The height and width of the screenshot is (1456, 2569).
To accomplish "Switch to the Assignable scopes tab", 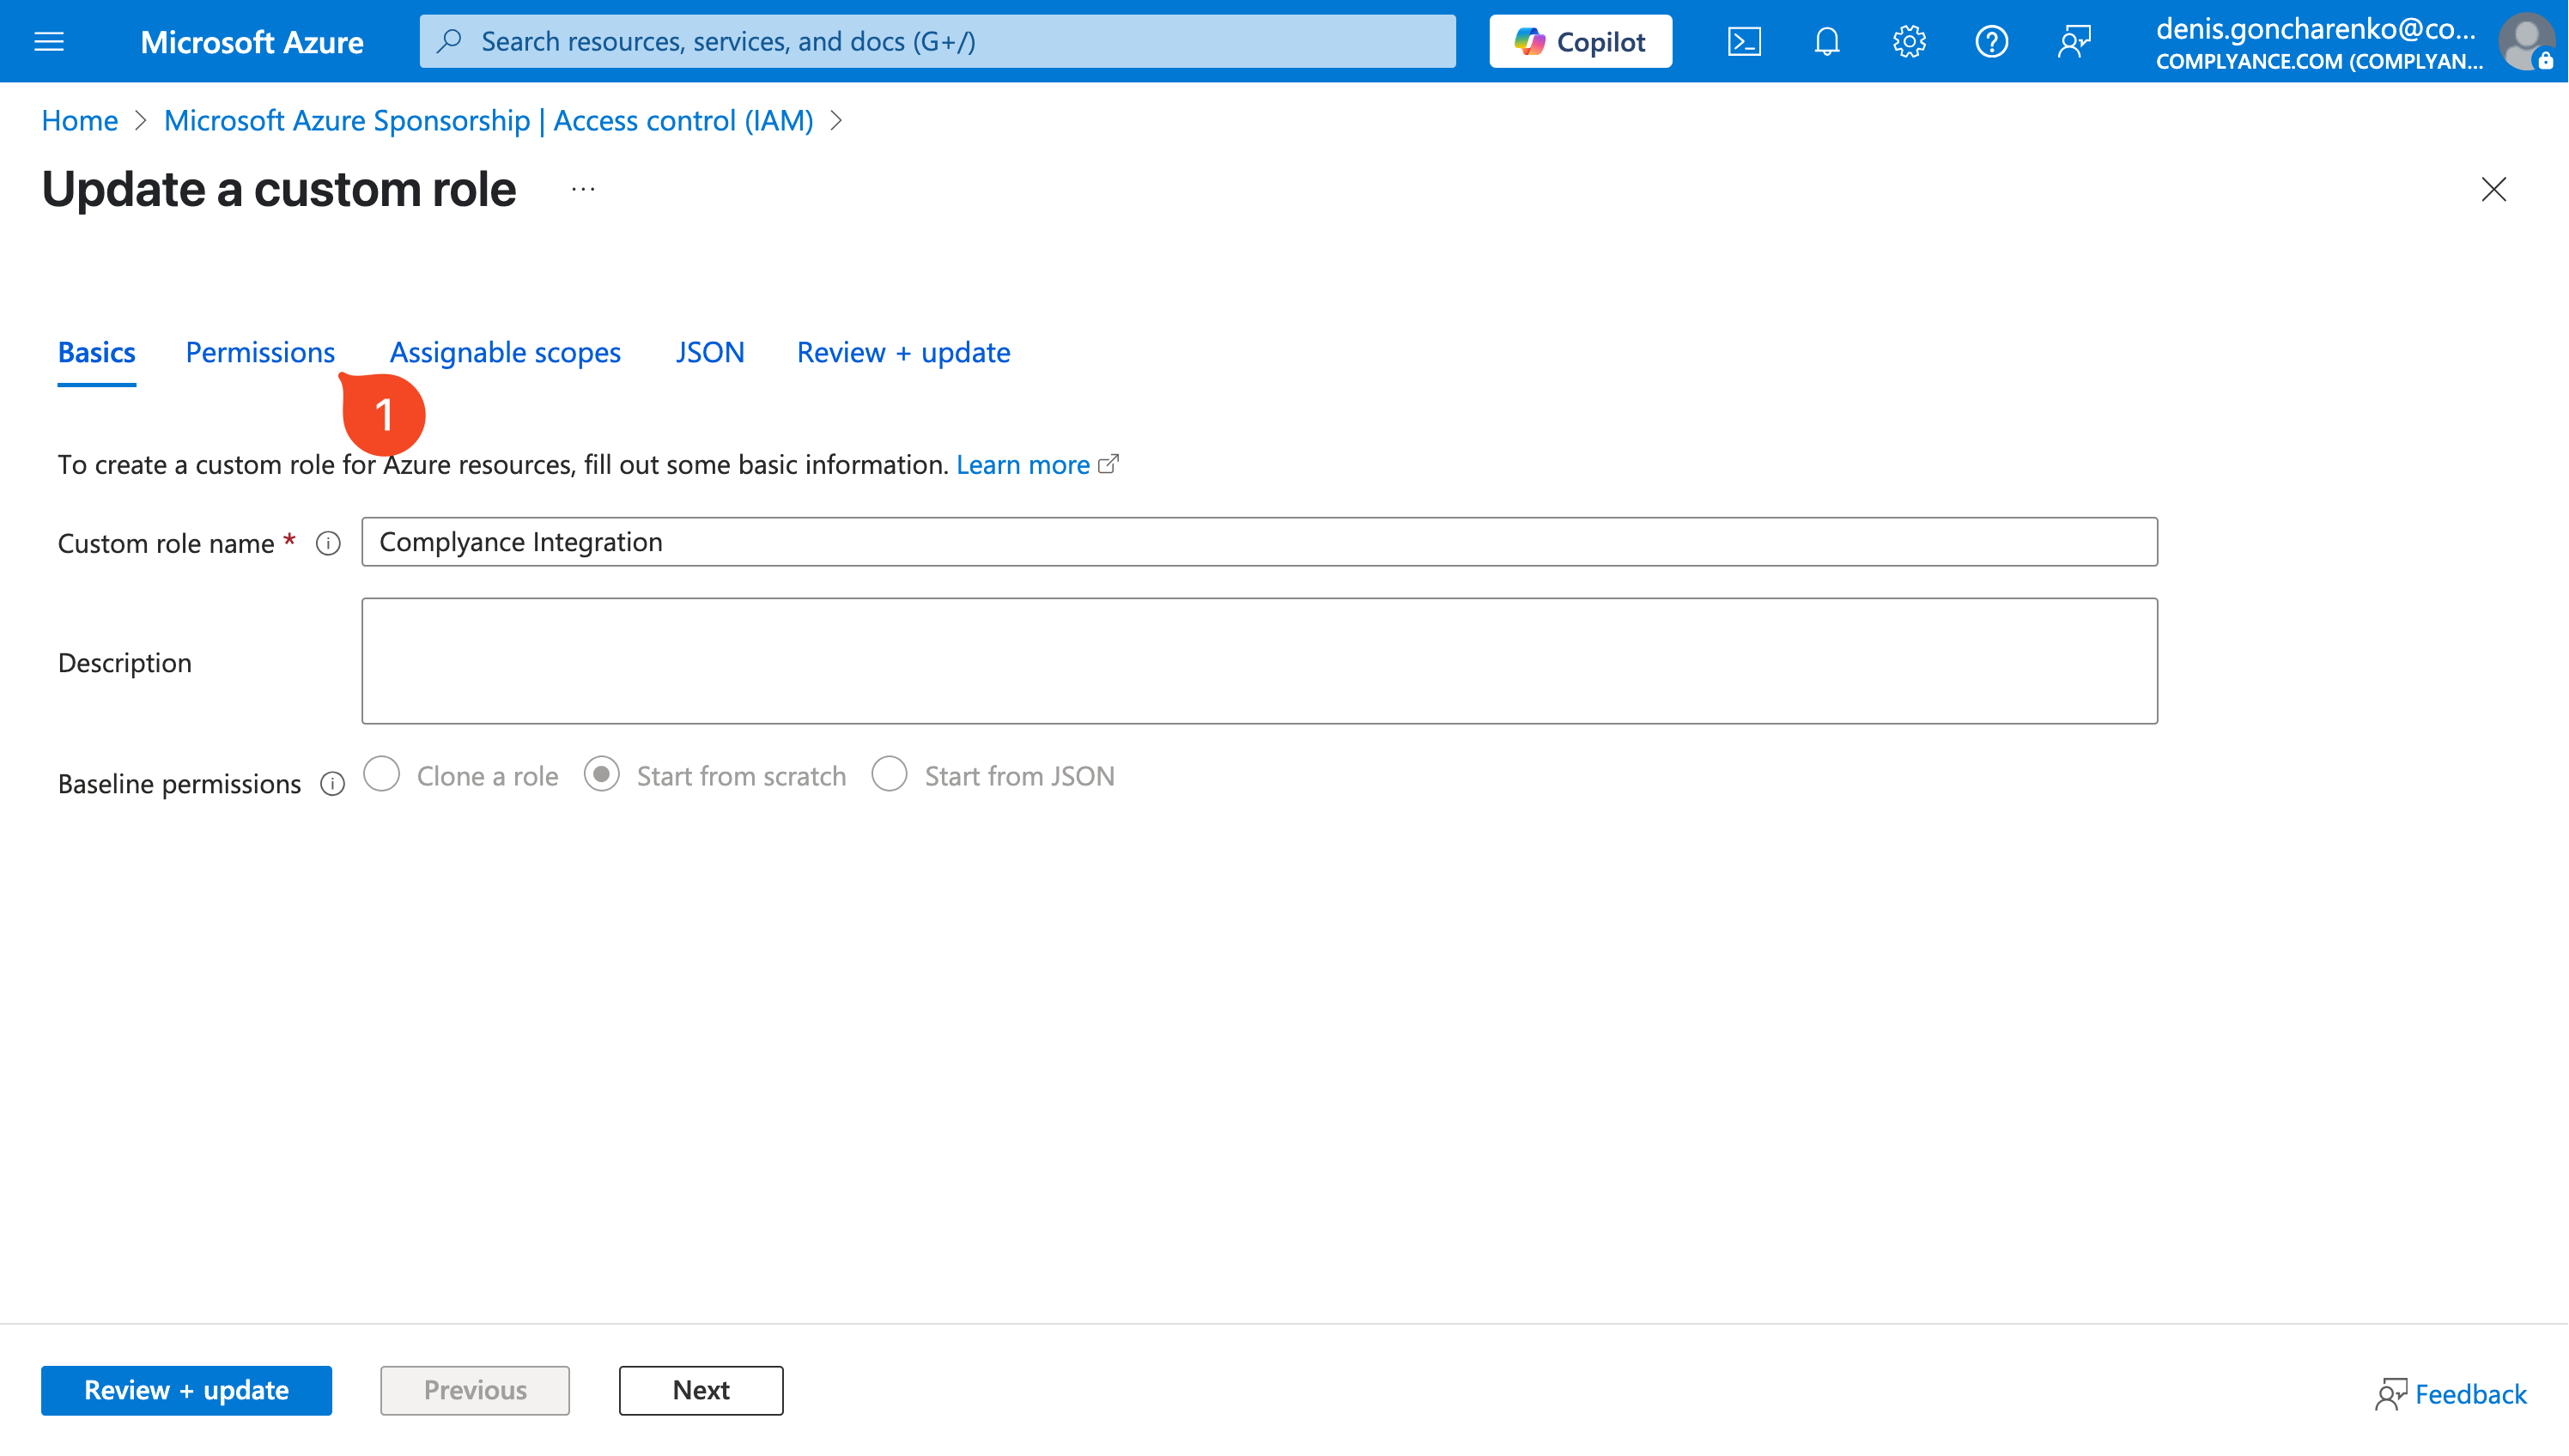I will (505, 352).
